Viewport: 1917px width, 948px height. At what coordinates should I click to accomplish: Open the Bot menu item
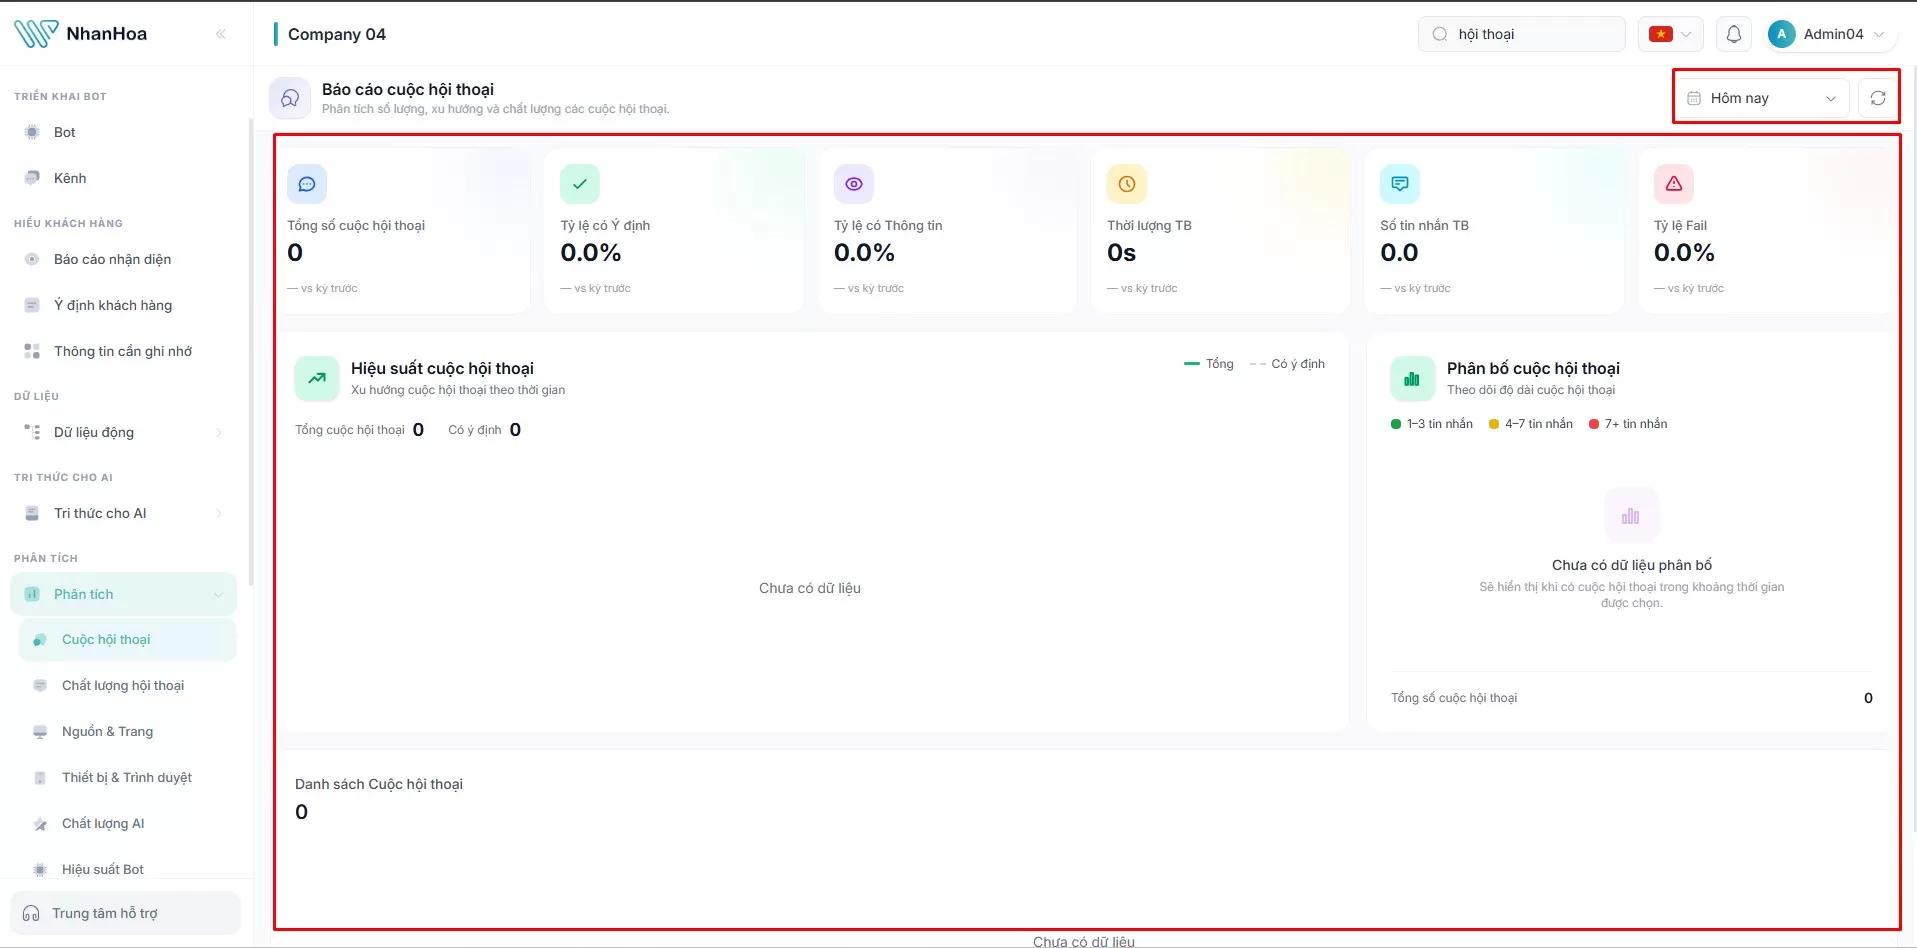(124, 132)
